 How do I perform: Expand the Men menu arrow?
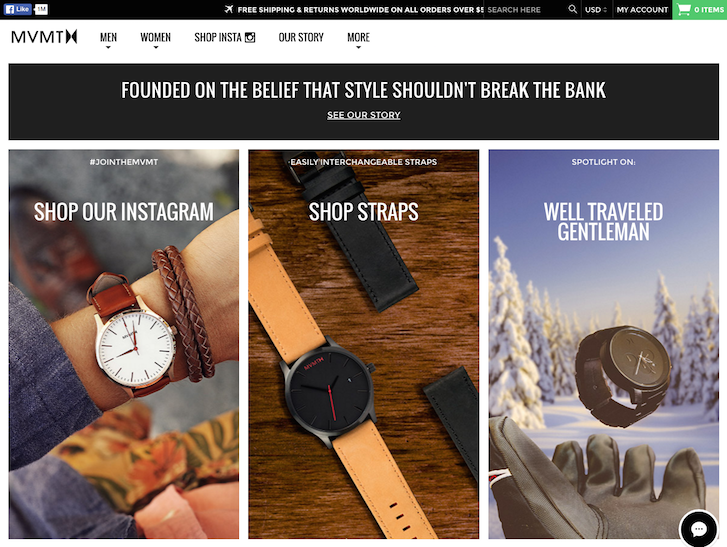tap(108, 47)
